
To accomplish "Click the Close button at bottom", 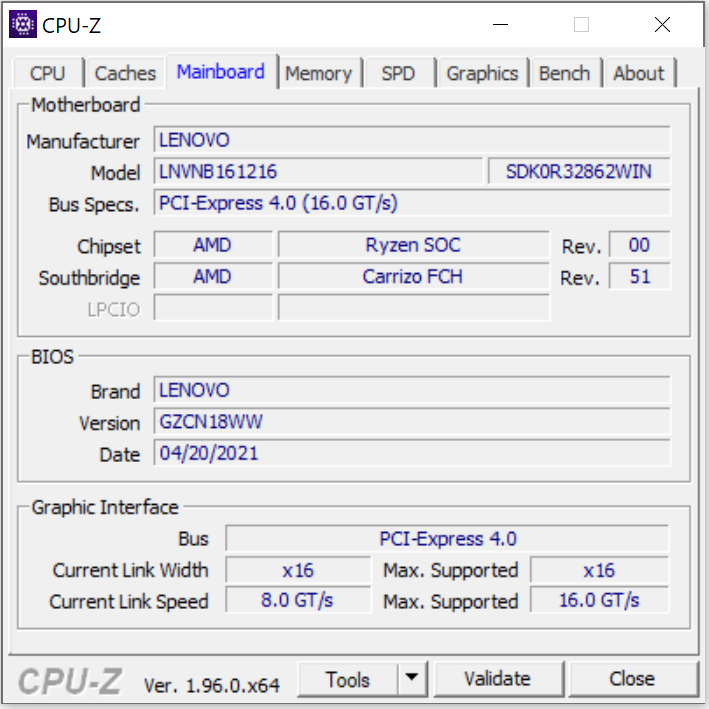I will coord(632,679).
